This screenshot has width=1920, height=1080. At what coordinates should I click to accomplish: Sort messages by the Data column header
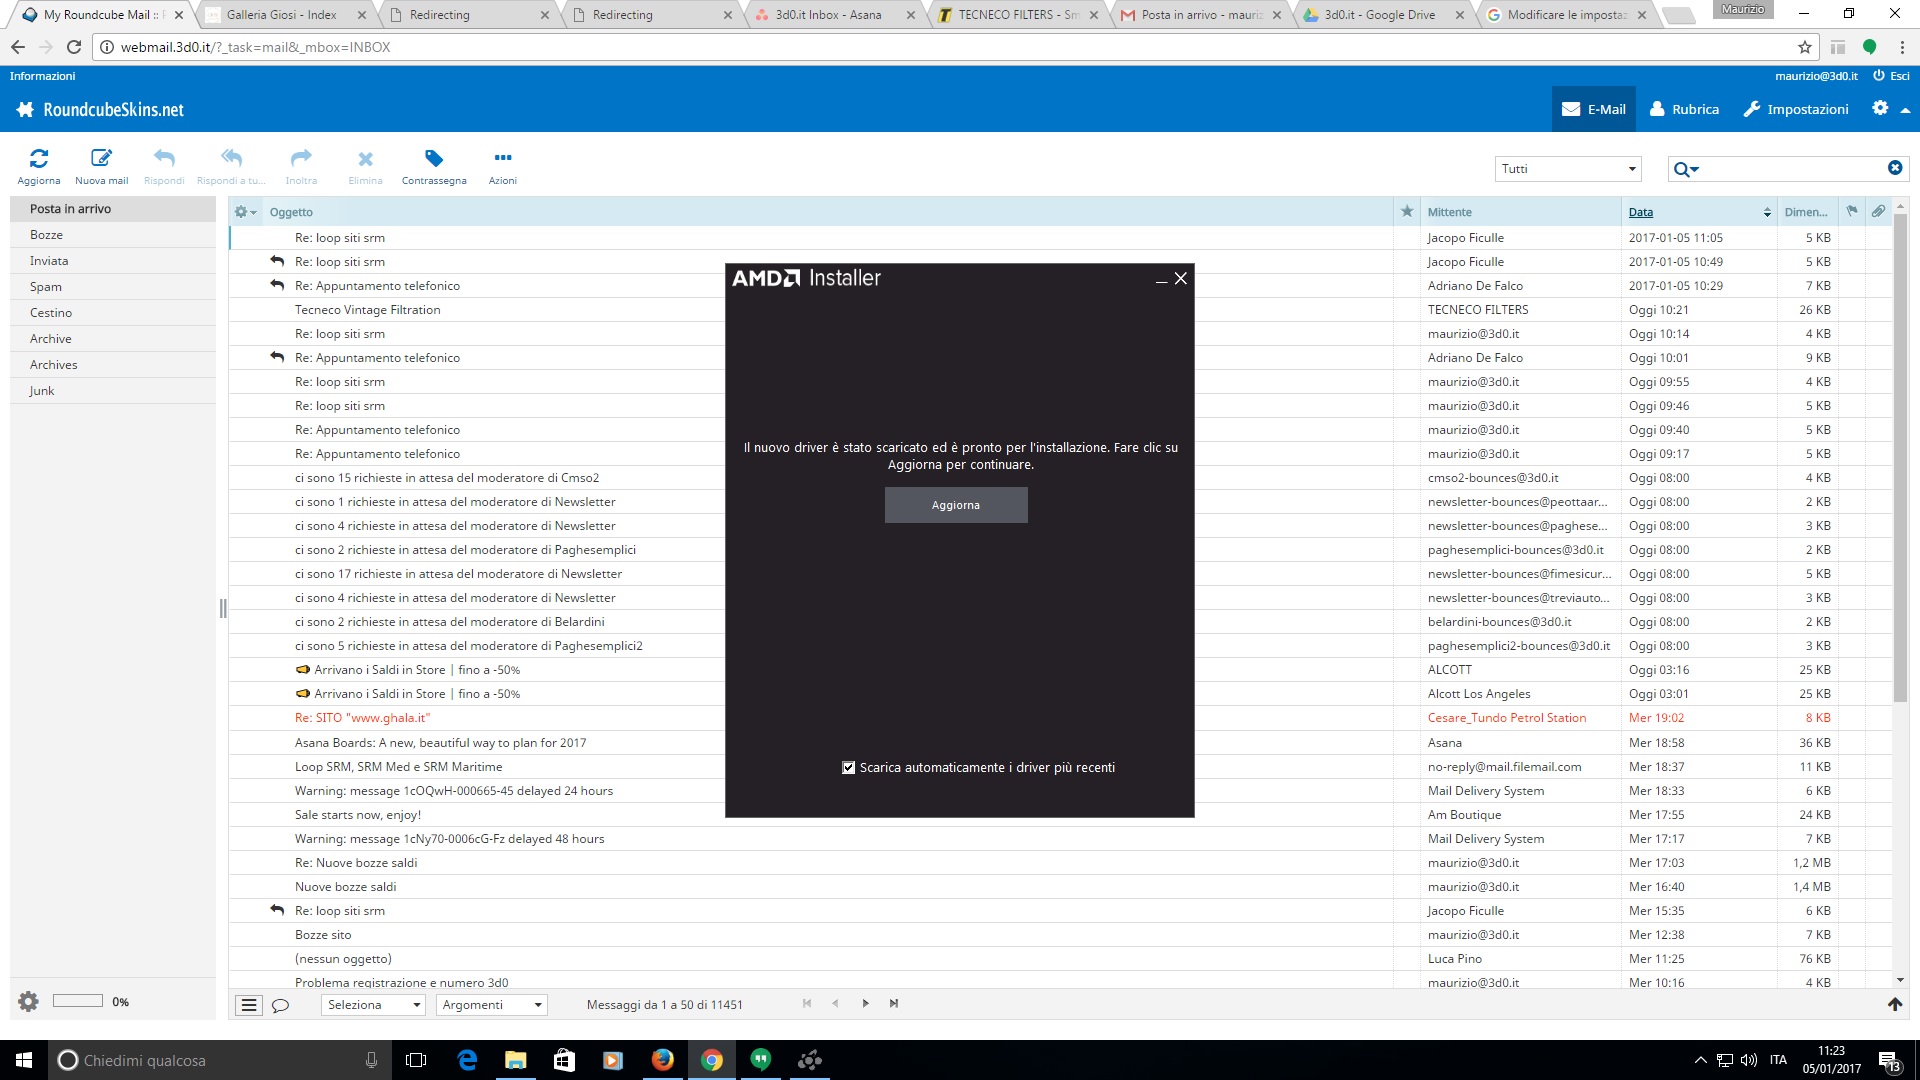click(x=1641, y=212)
